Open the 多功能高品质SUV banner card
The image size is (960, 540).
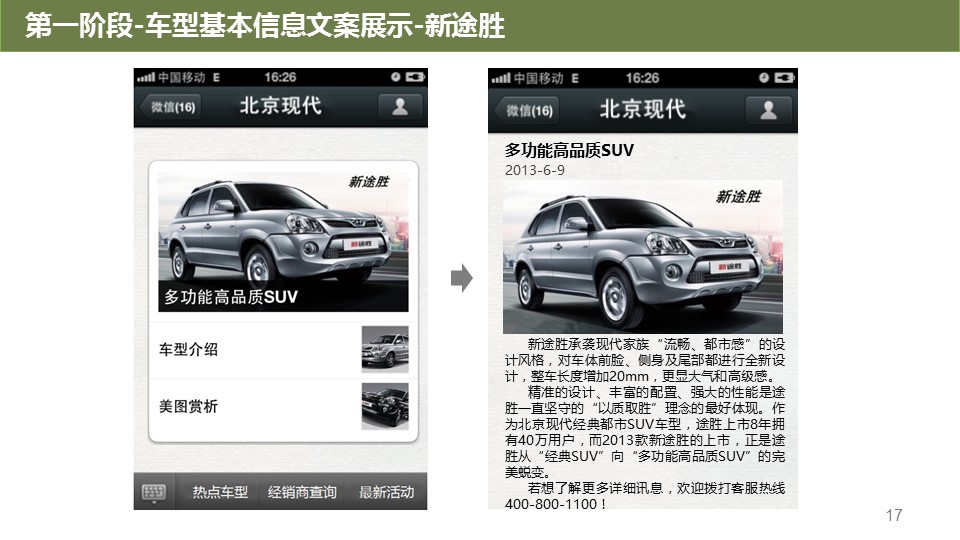click(x=283, y=242)
